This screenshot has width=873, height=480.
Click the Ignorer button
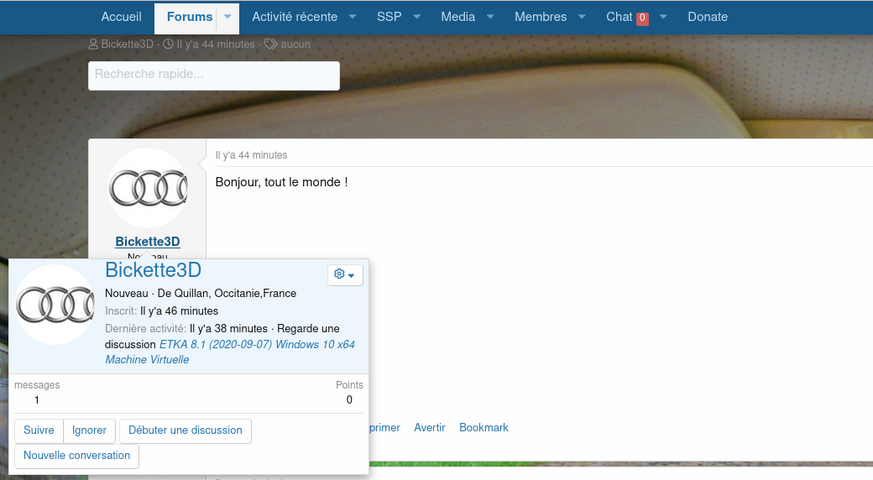tap(89, 430)
